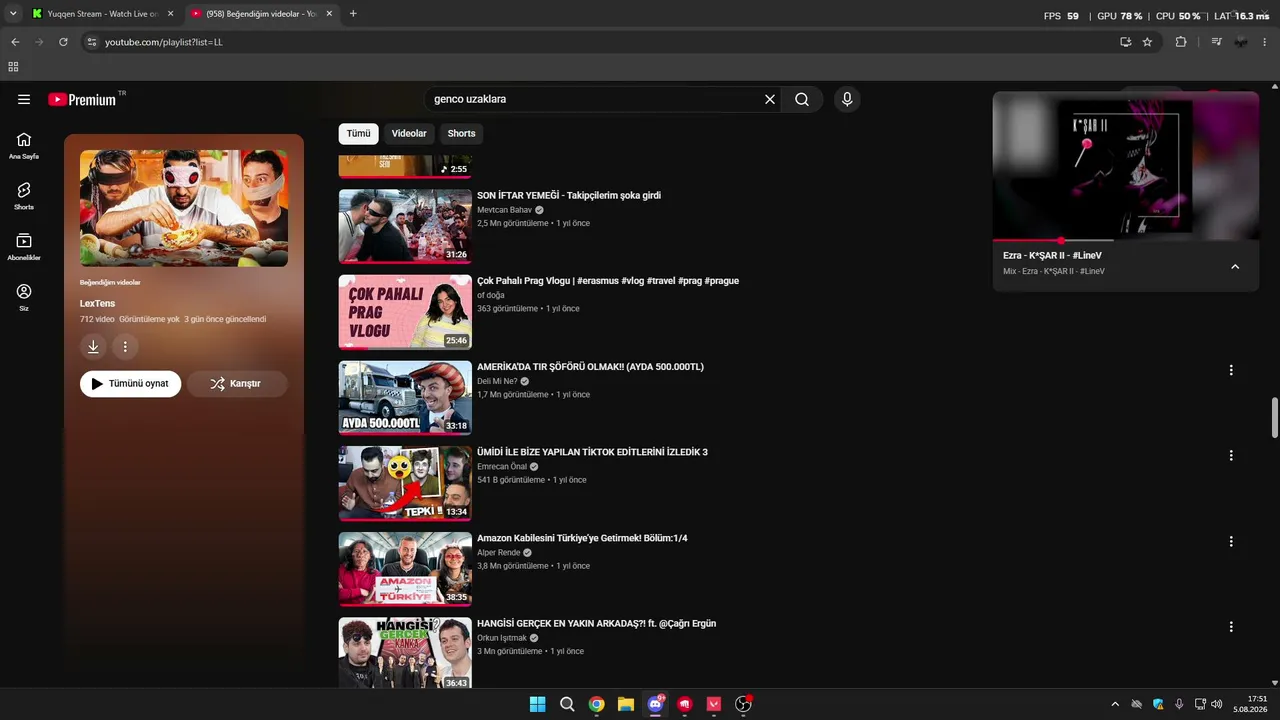Viewport: 1280px width, 720px height.
Task: Open options menu for TİKTOK EDİTLERİNİ video
Action: (x=1231, y=455)
